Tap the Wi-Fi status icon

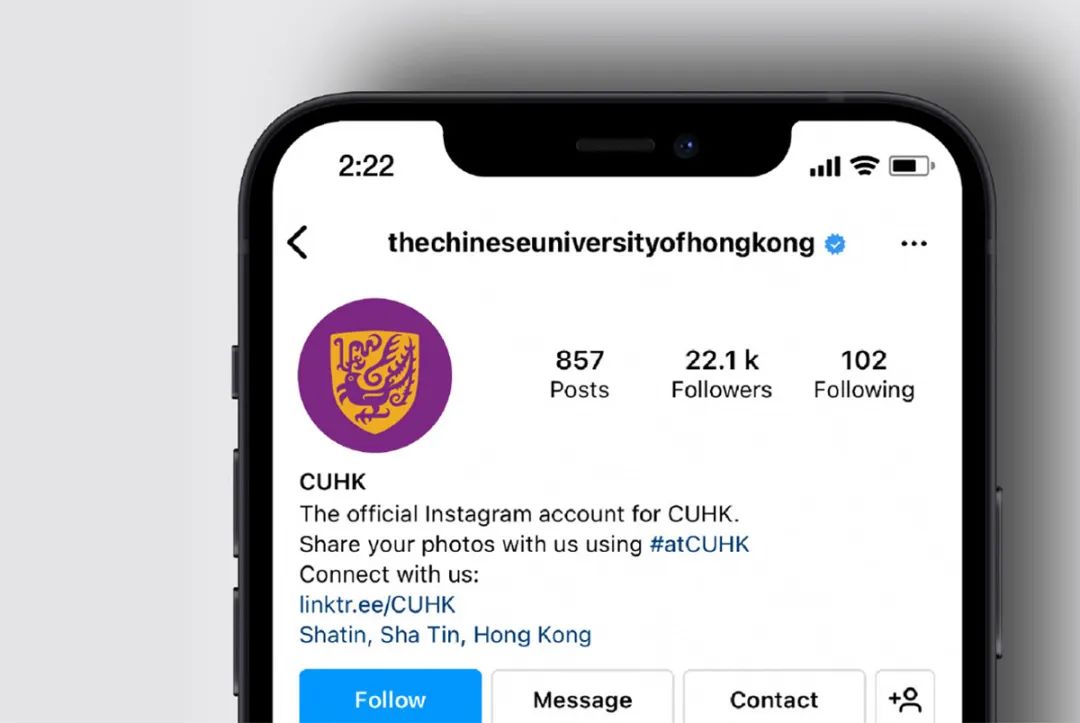pos(864,165)
